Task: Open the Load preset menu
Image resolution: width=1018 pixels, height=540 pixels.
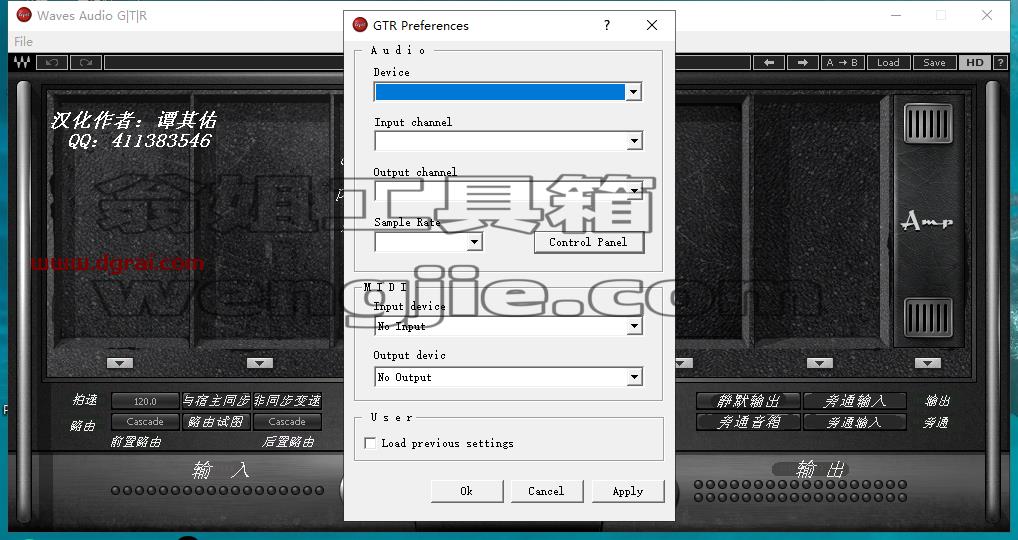Action: pos(888,62)
